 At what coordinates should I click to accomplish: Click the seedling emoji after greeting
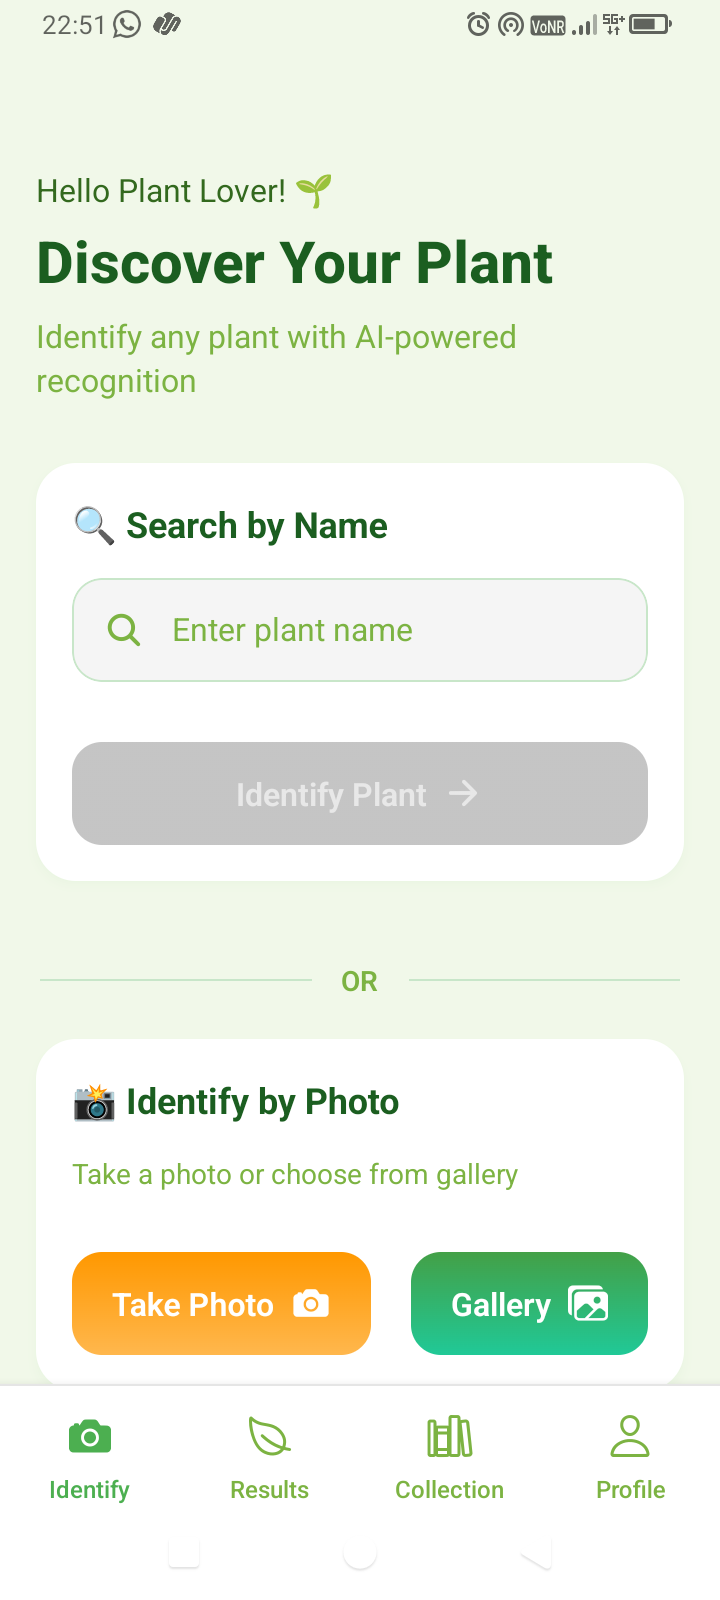pyautogui.click(x=314, y=190)
